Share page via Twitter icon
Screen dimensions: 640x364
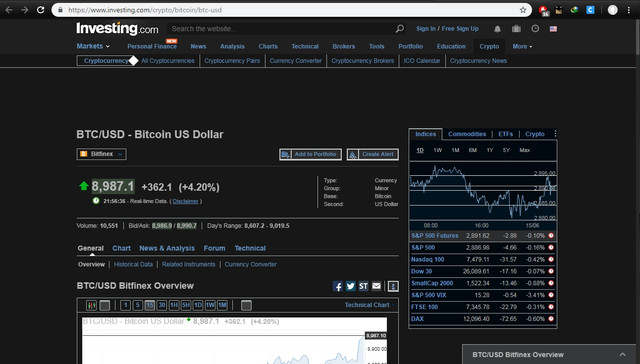(x=351, y=286)
